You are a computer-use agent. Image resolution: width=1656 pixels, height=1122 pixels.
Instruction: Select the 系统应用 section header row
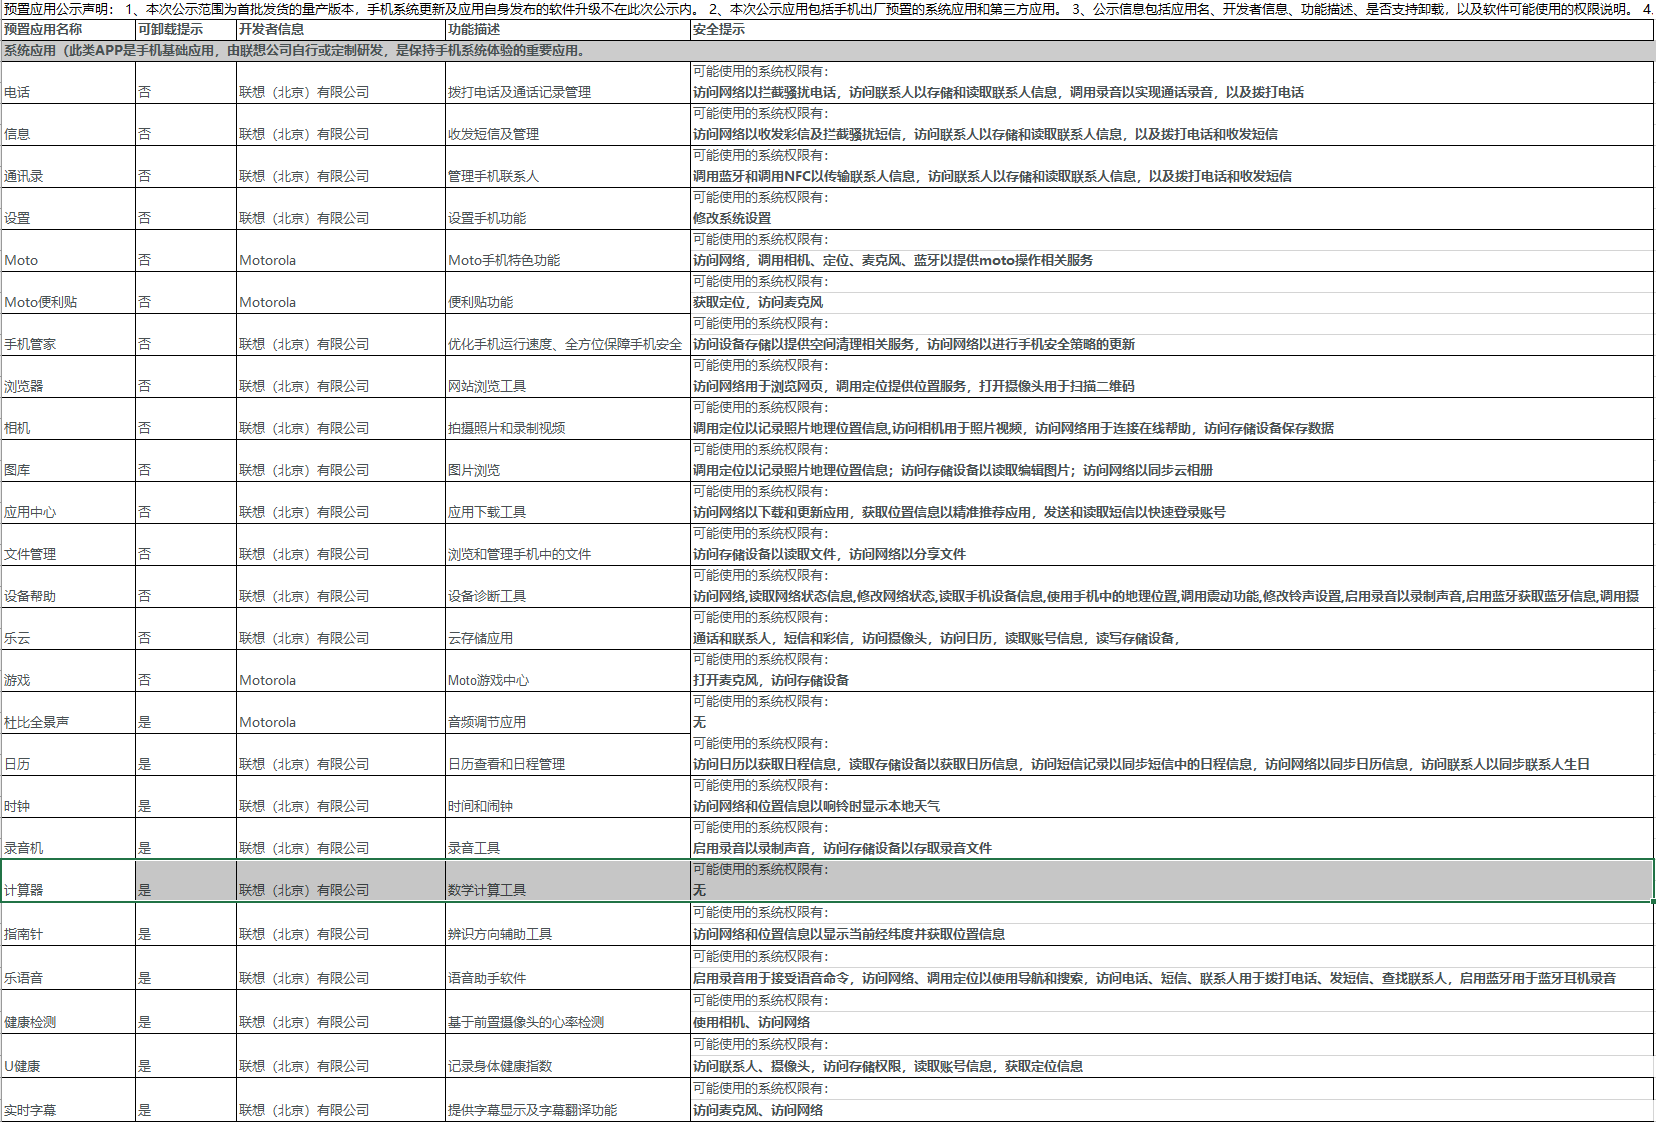coord(827,51)
